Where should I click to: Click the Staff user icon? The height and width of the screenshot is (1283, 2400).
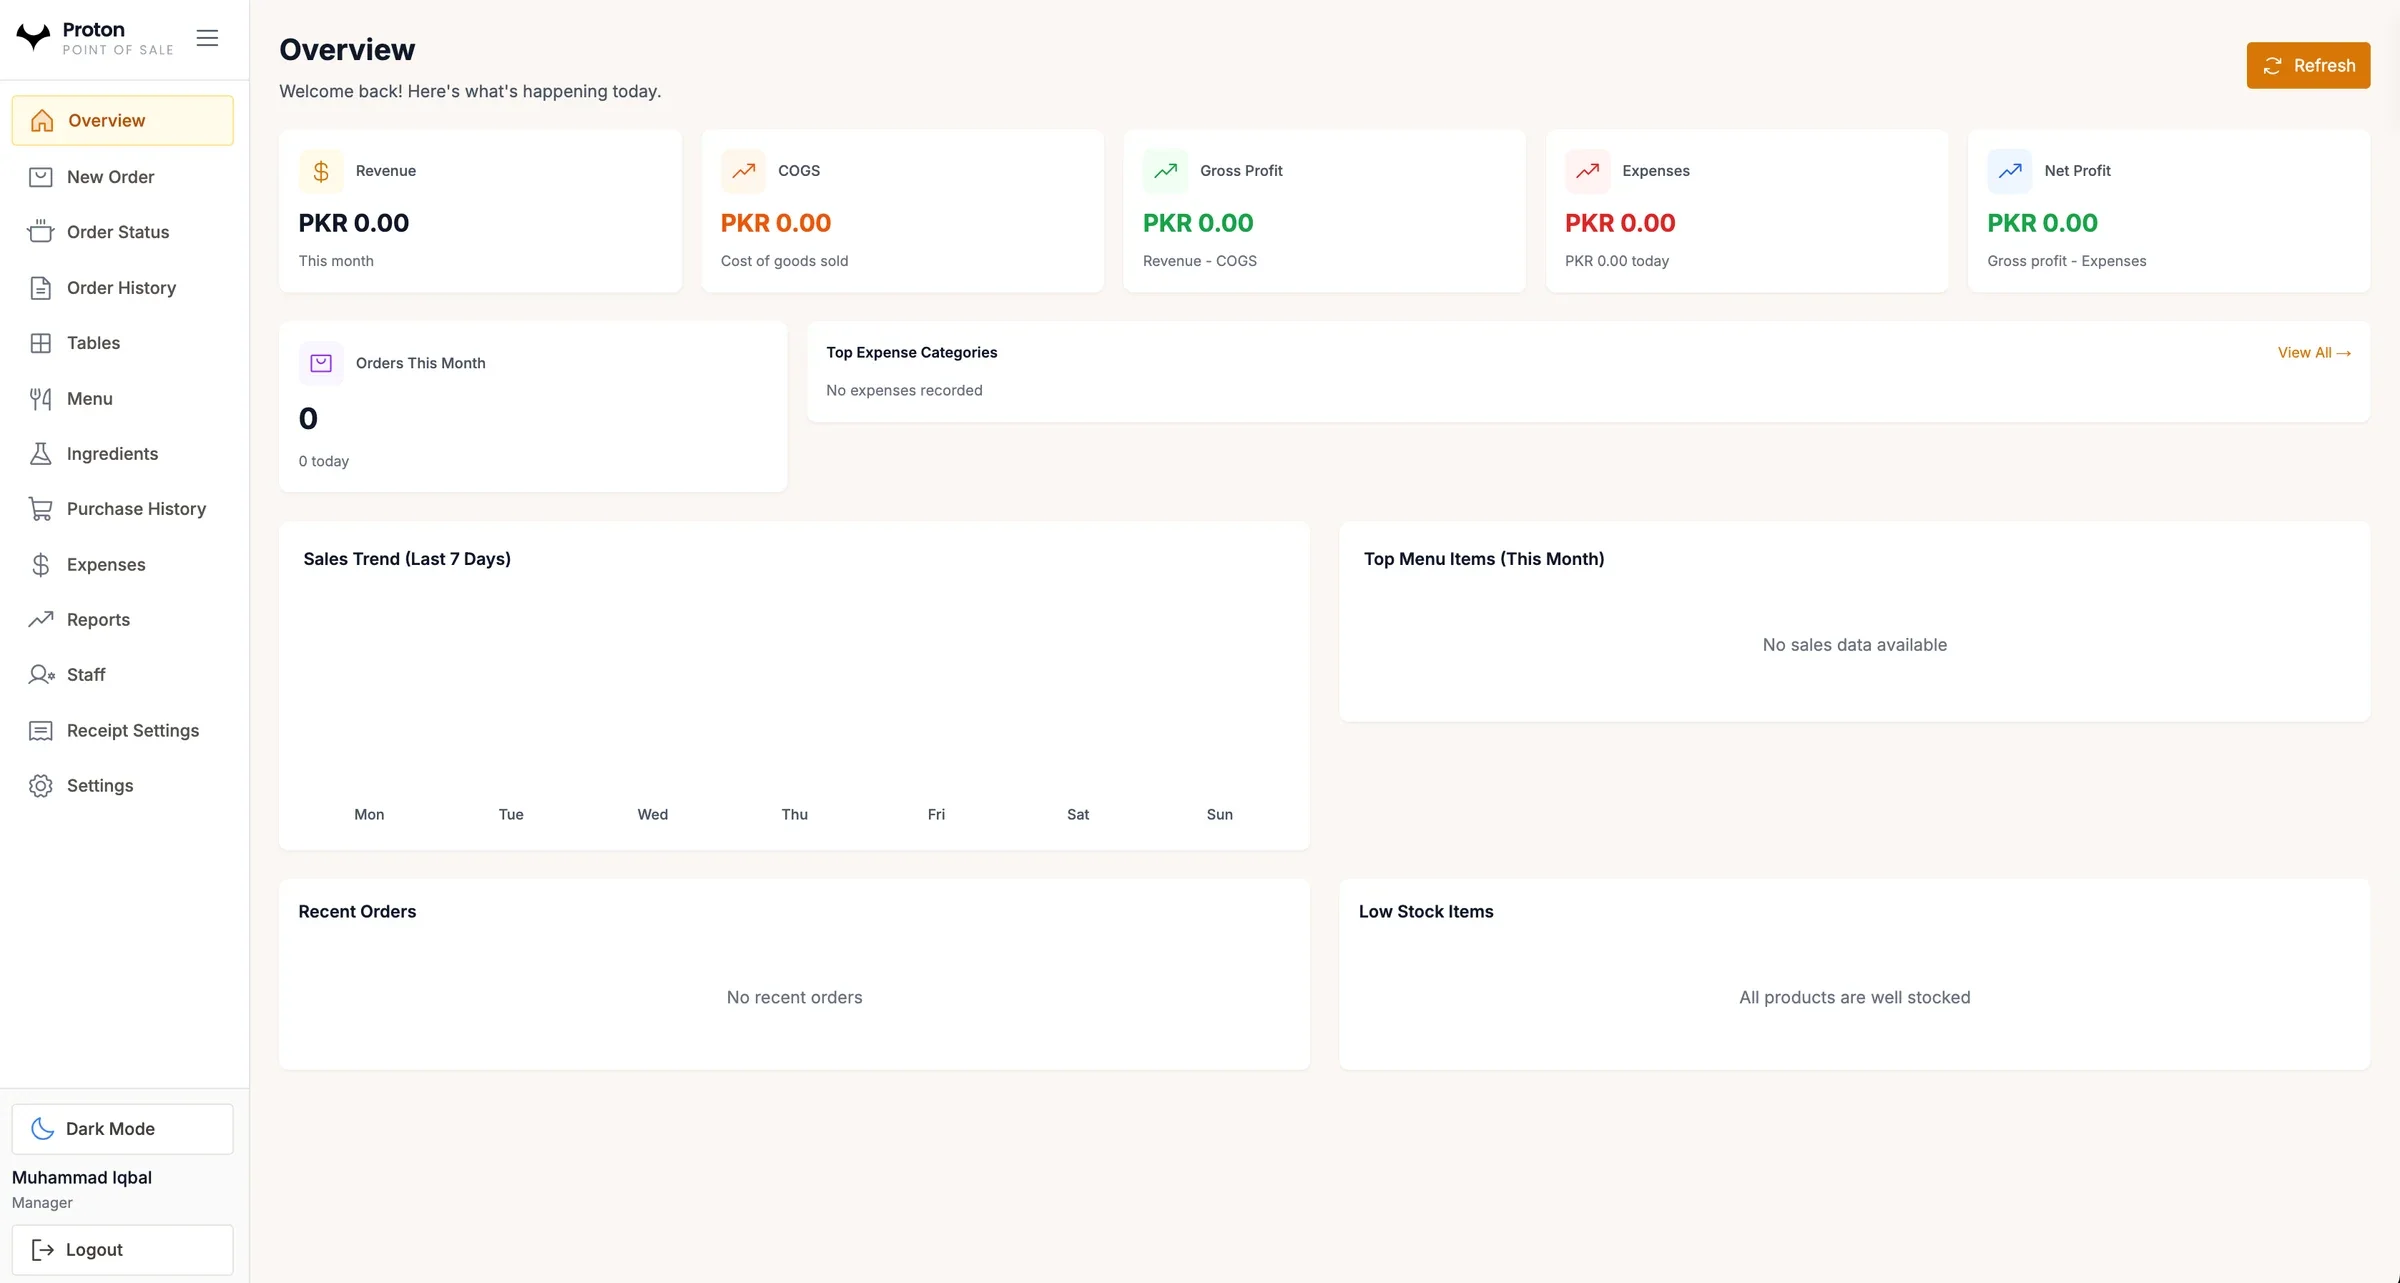tap(41, 675)
